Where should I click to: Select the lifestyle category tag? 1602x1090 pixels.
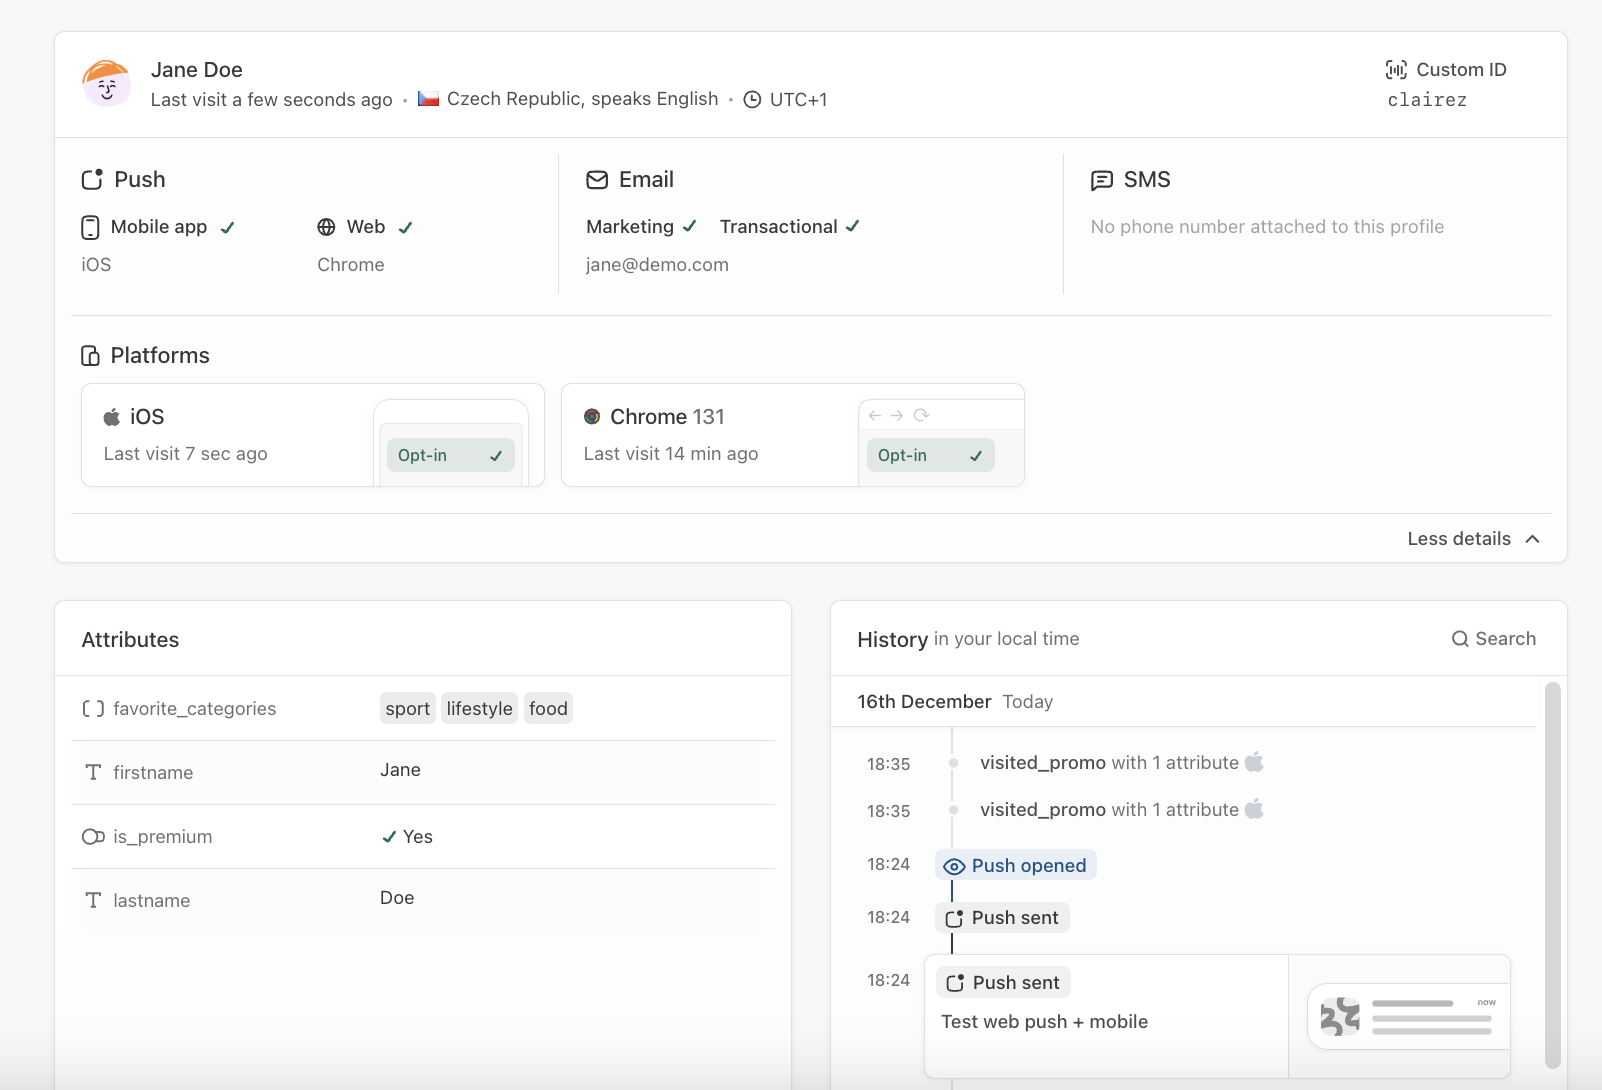point(479,709)
